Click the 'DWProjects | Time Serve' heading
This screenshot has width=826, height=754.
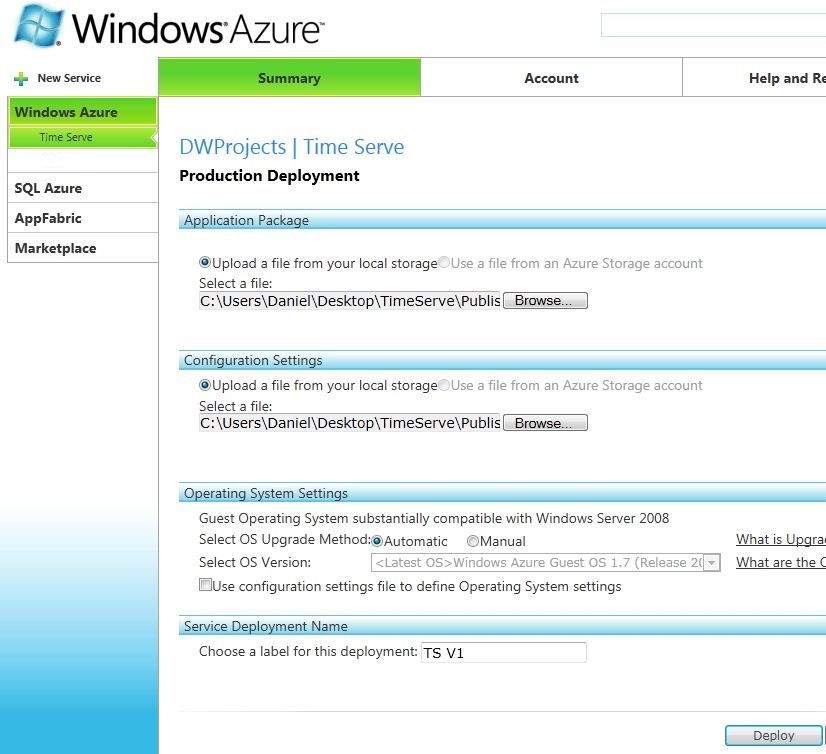click(x=292, y=147)
